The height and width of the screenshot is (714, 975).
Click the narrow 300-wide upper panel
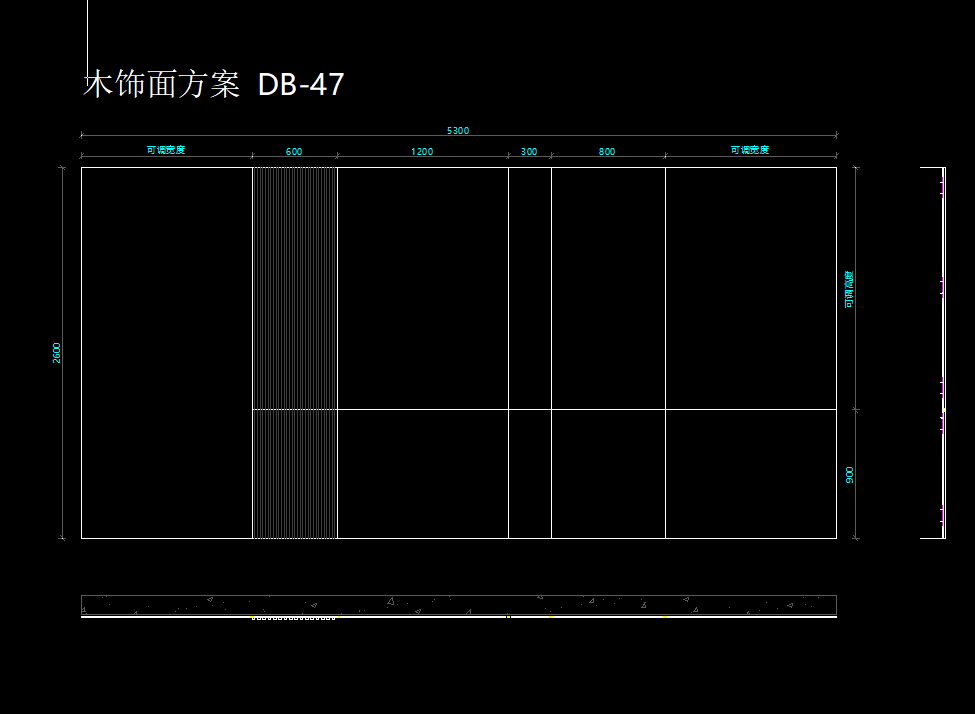coord(529,288)
